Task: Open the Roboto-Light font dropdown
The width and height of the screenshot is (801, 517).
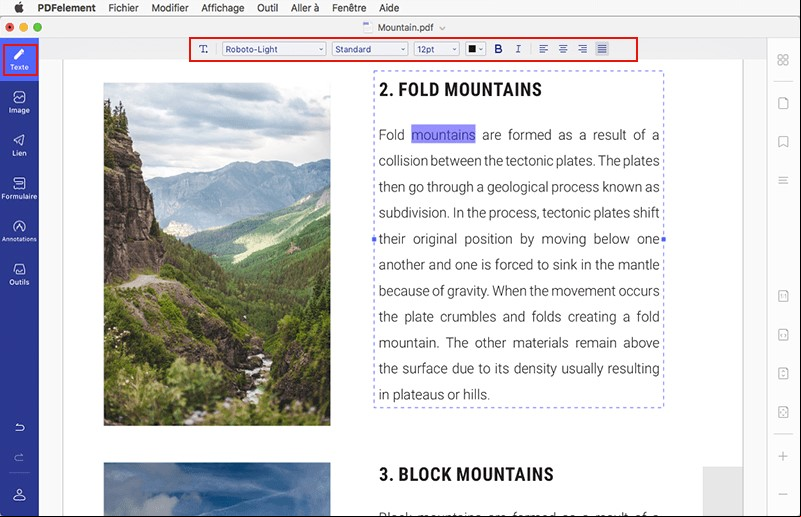Action: pos(274,49)
